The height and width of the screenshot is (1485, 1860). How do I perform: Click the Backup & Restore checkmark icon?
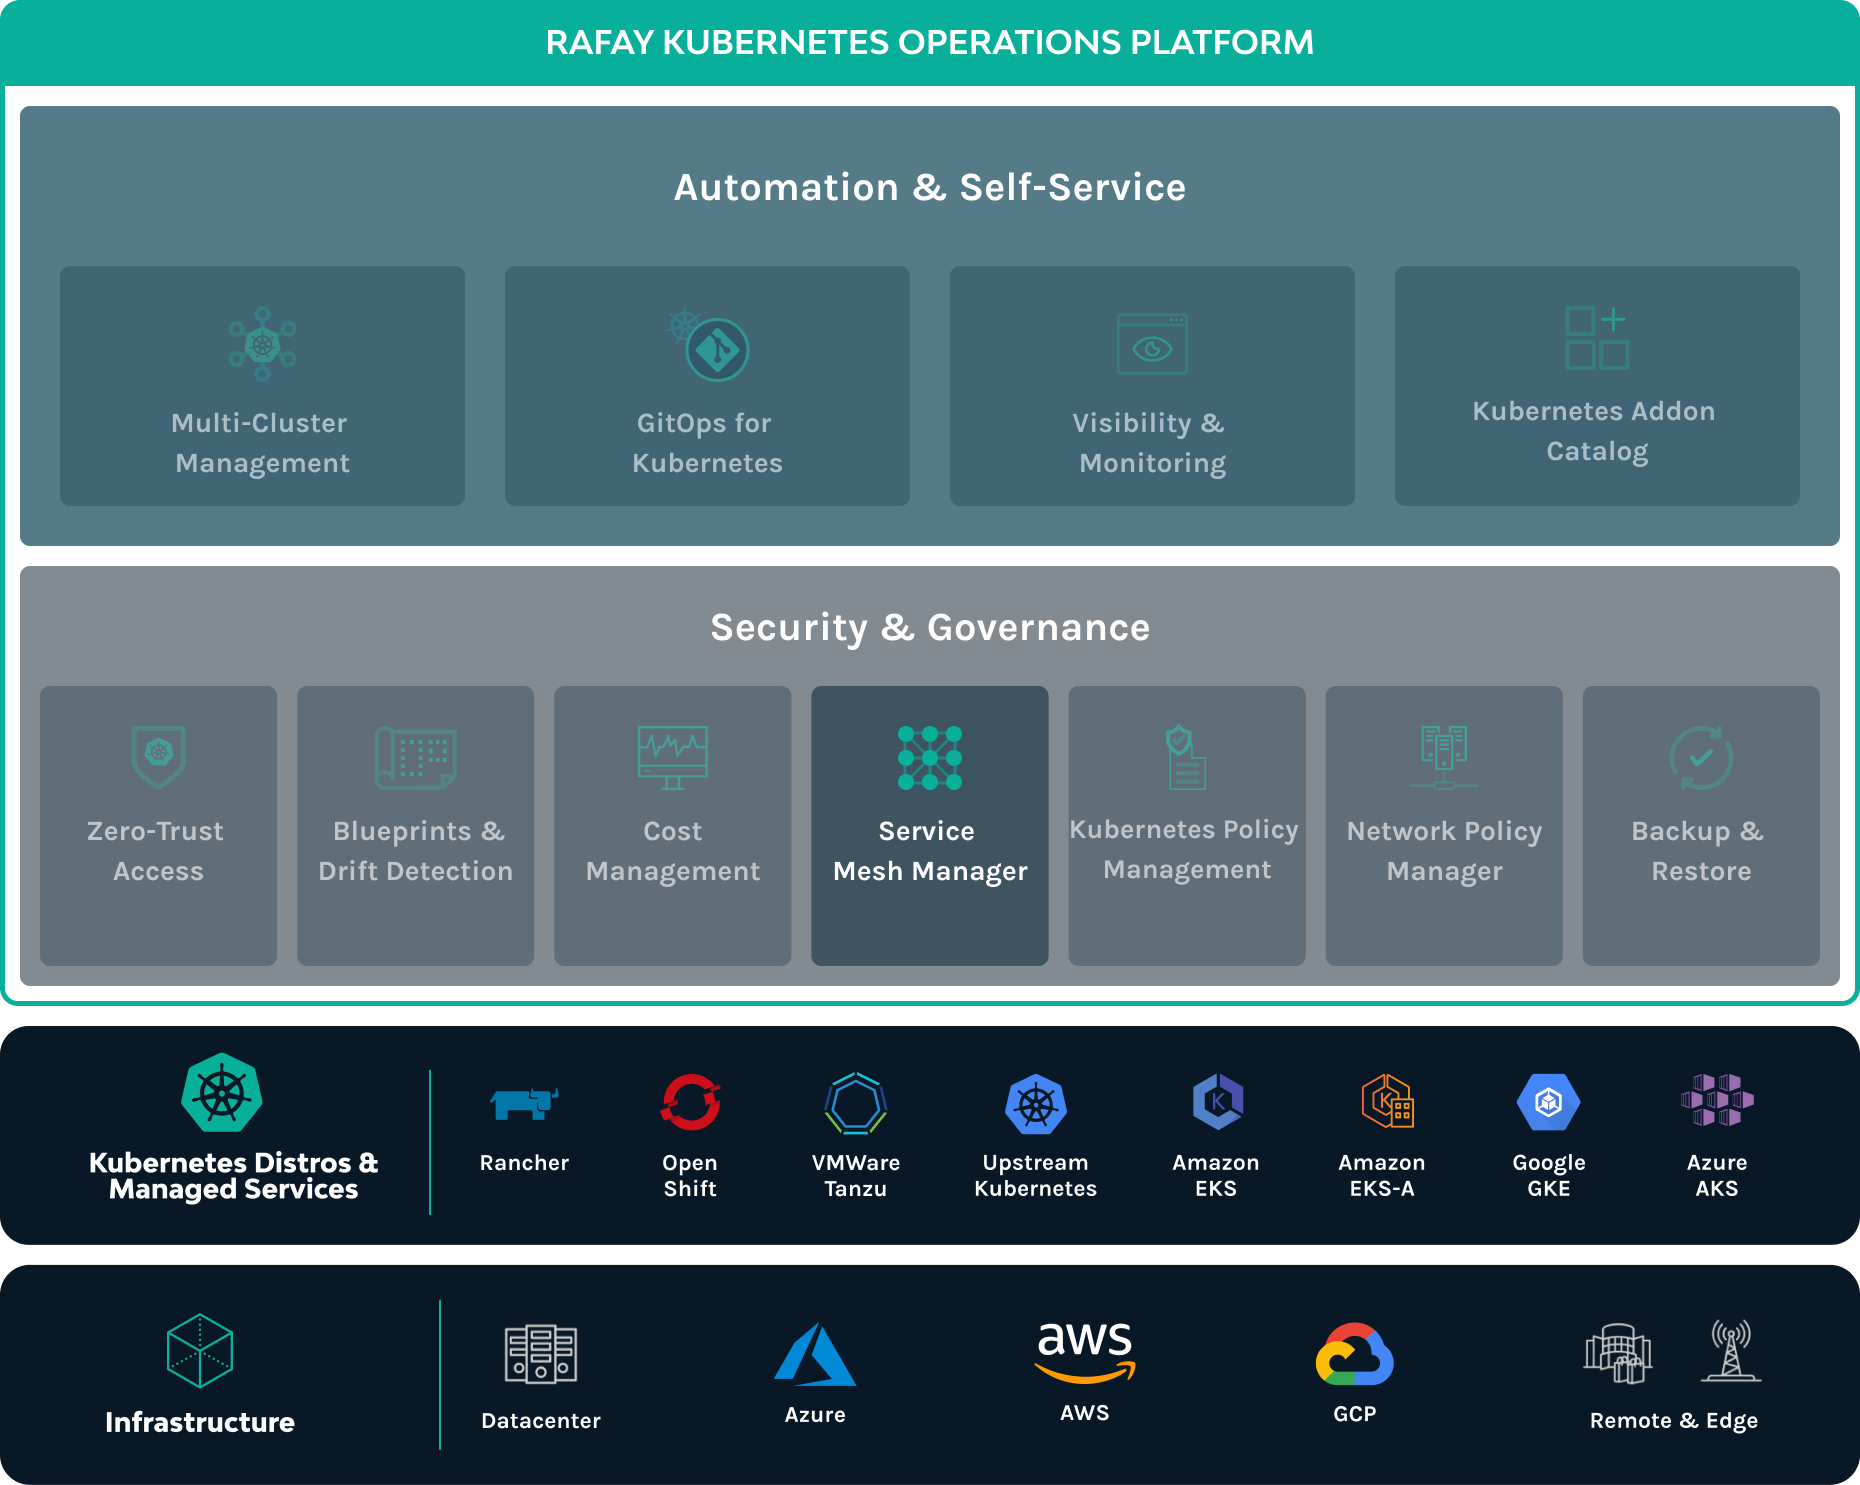coord(1701,757)
